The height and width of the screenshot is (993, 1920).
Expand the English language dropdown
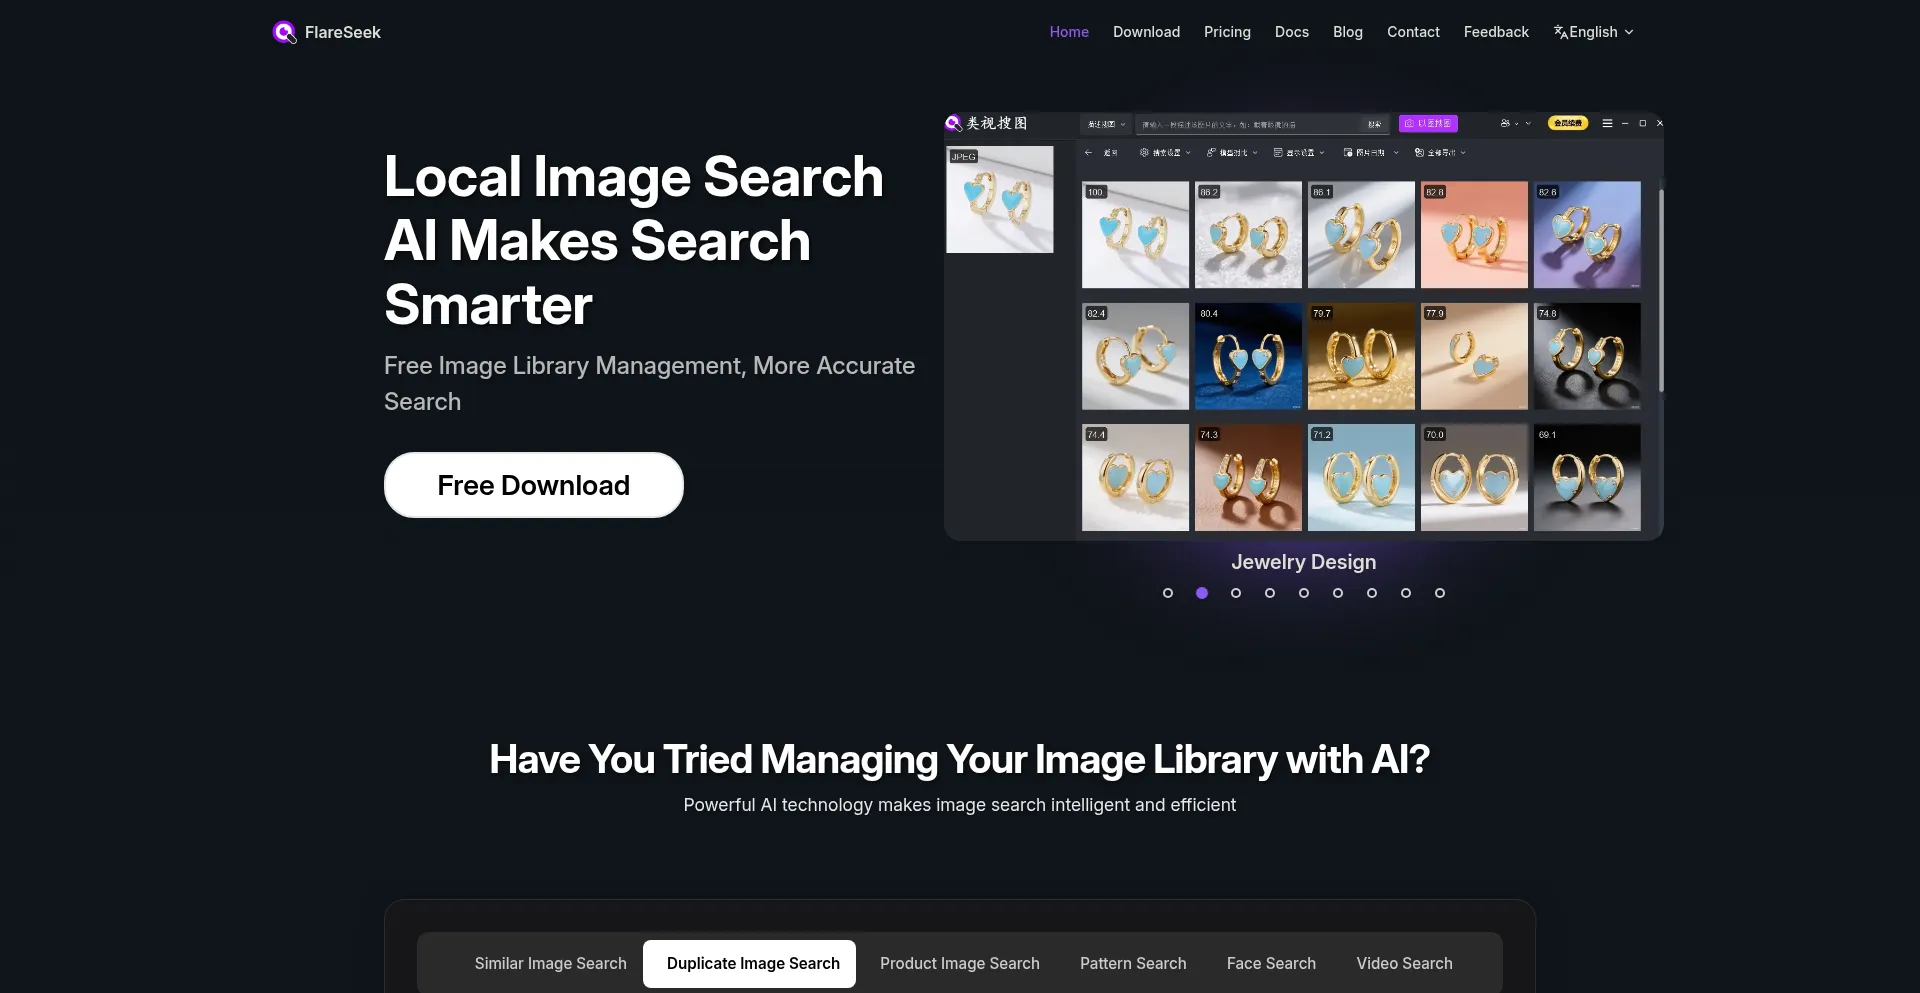tap(1594, 32)
